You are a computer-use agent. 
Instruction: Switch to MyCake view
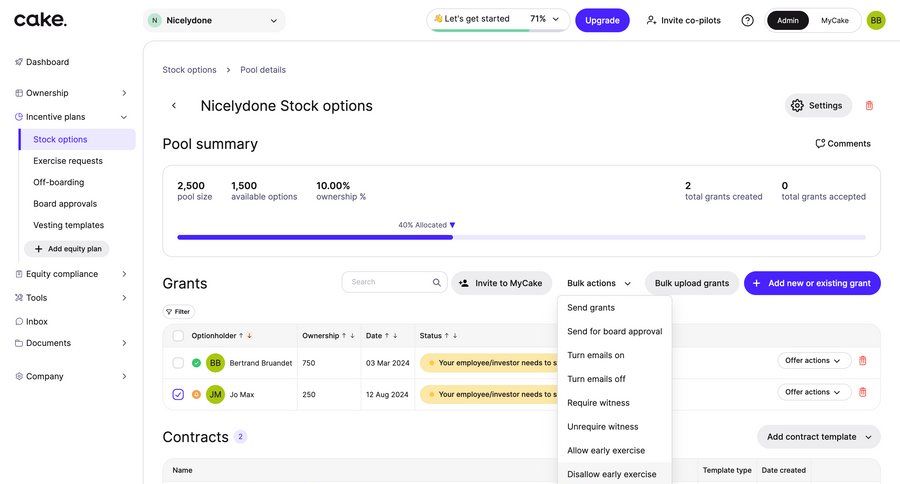835,20
